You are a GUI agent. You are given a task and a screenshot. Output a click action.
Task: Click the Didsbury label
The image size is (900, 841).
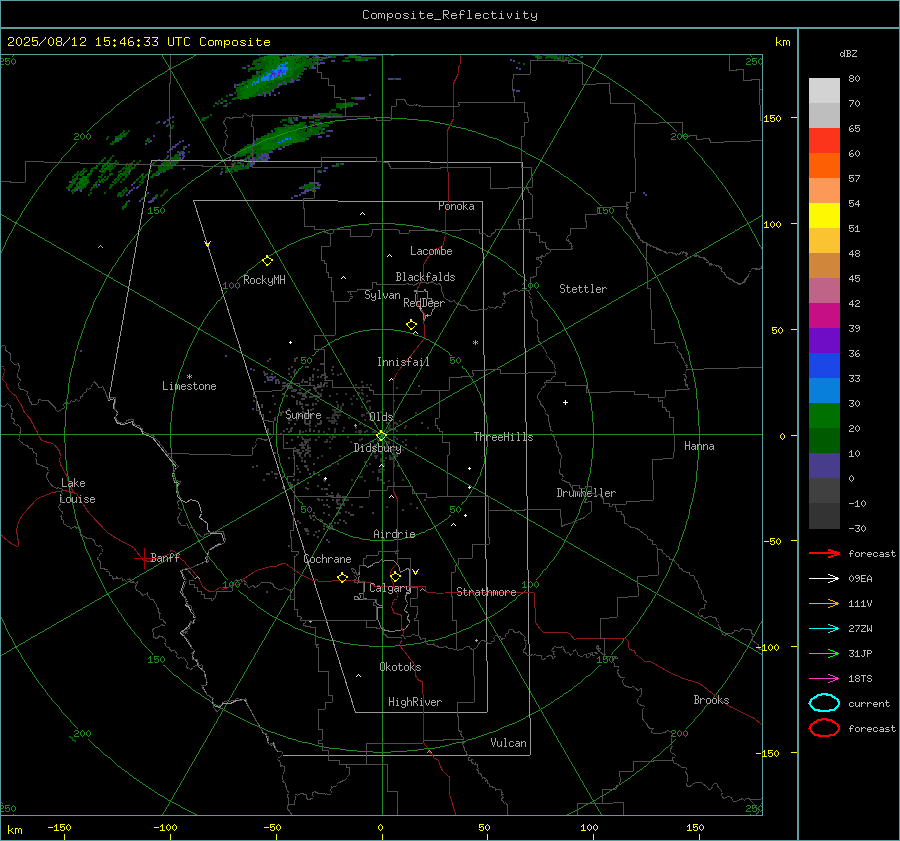377,448
